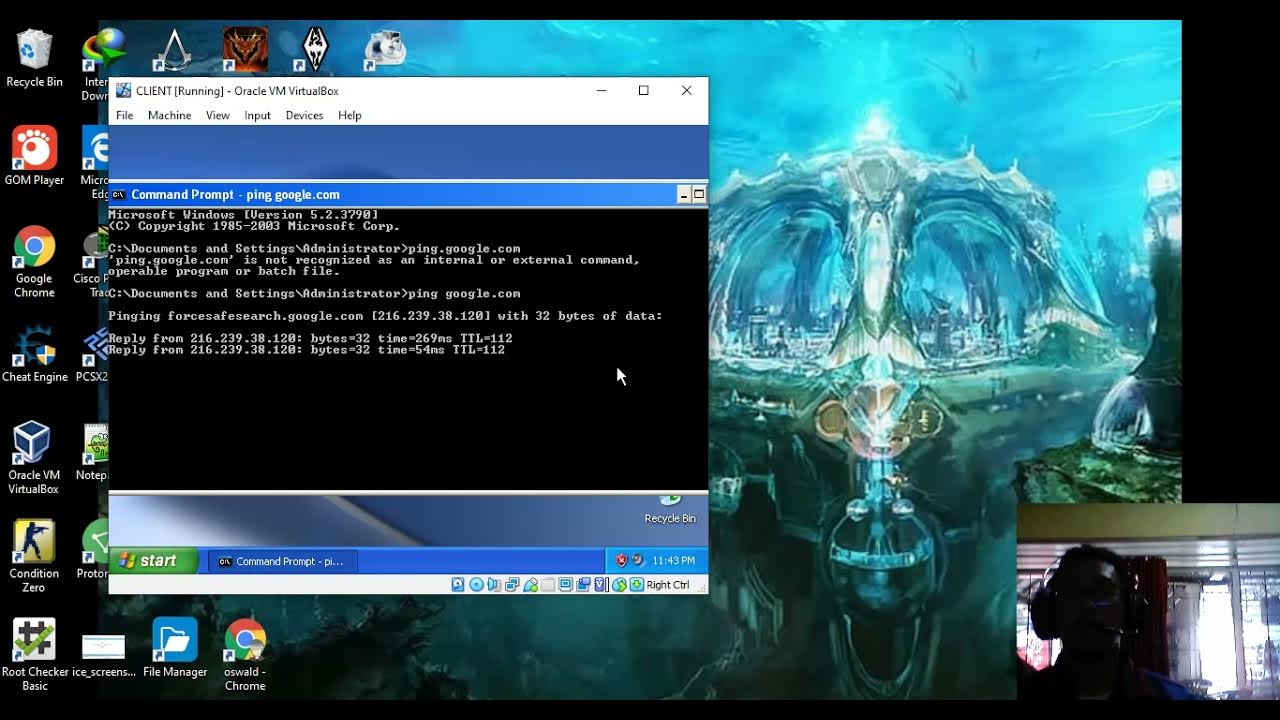Click the shared folders icon in VM status bar
Viewport: 1280px width, 720px height.
coord(548,585)
